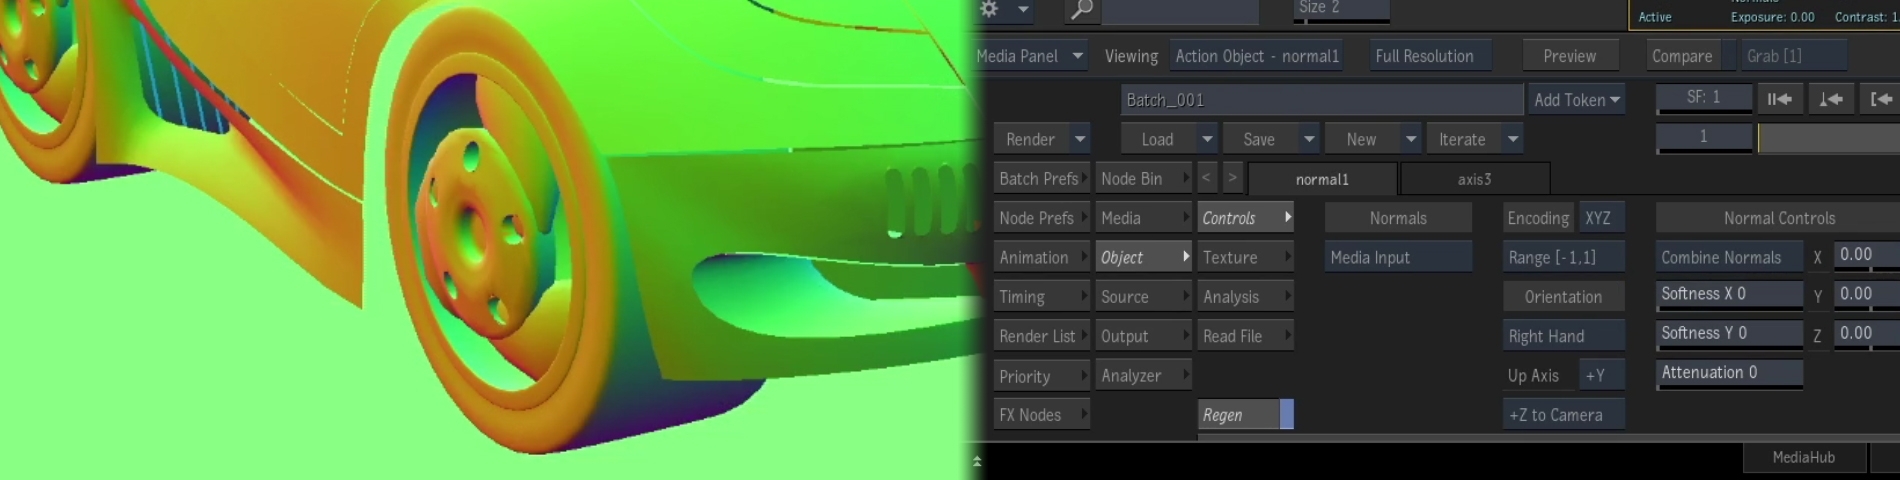
Task: Switch to the axis3 tab
Action: coord(1475,179)
